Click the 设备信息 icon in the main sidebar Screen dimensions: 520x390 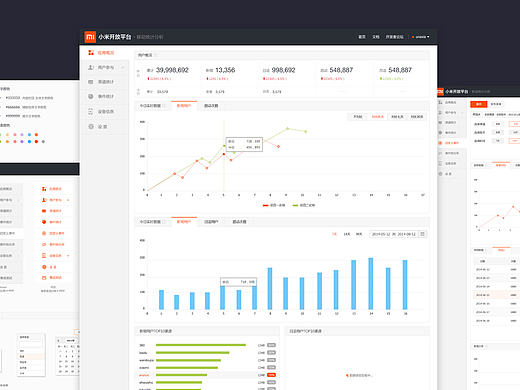pos(91,111)
